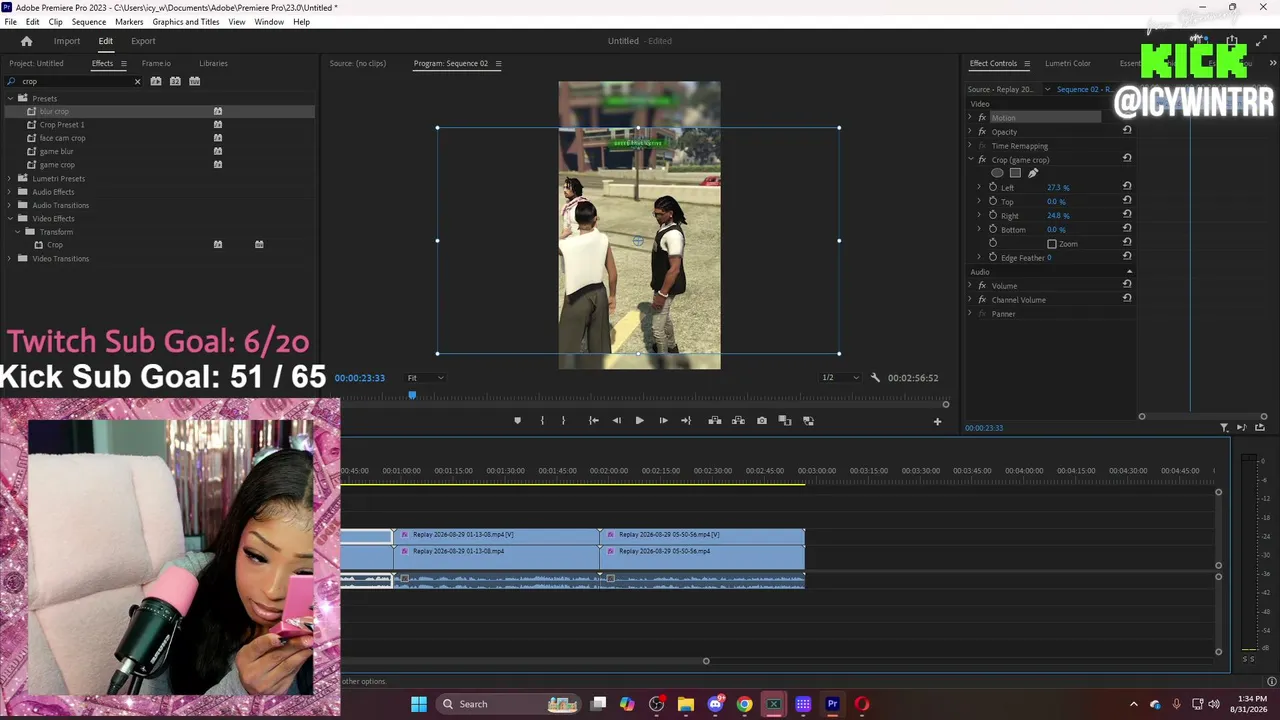The height and width of the screenshot is (720, 1280).
Task: Create ellipse mask for Crop effect
Action: point(997,173)
